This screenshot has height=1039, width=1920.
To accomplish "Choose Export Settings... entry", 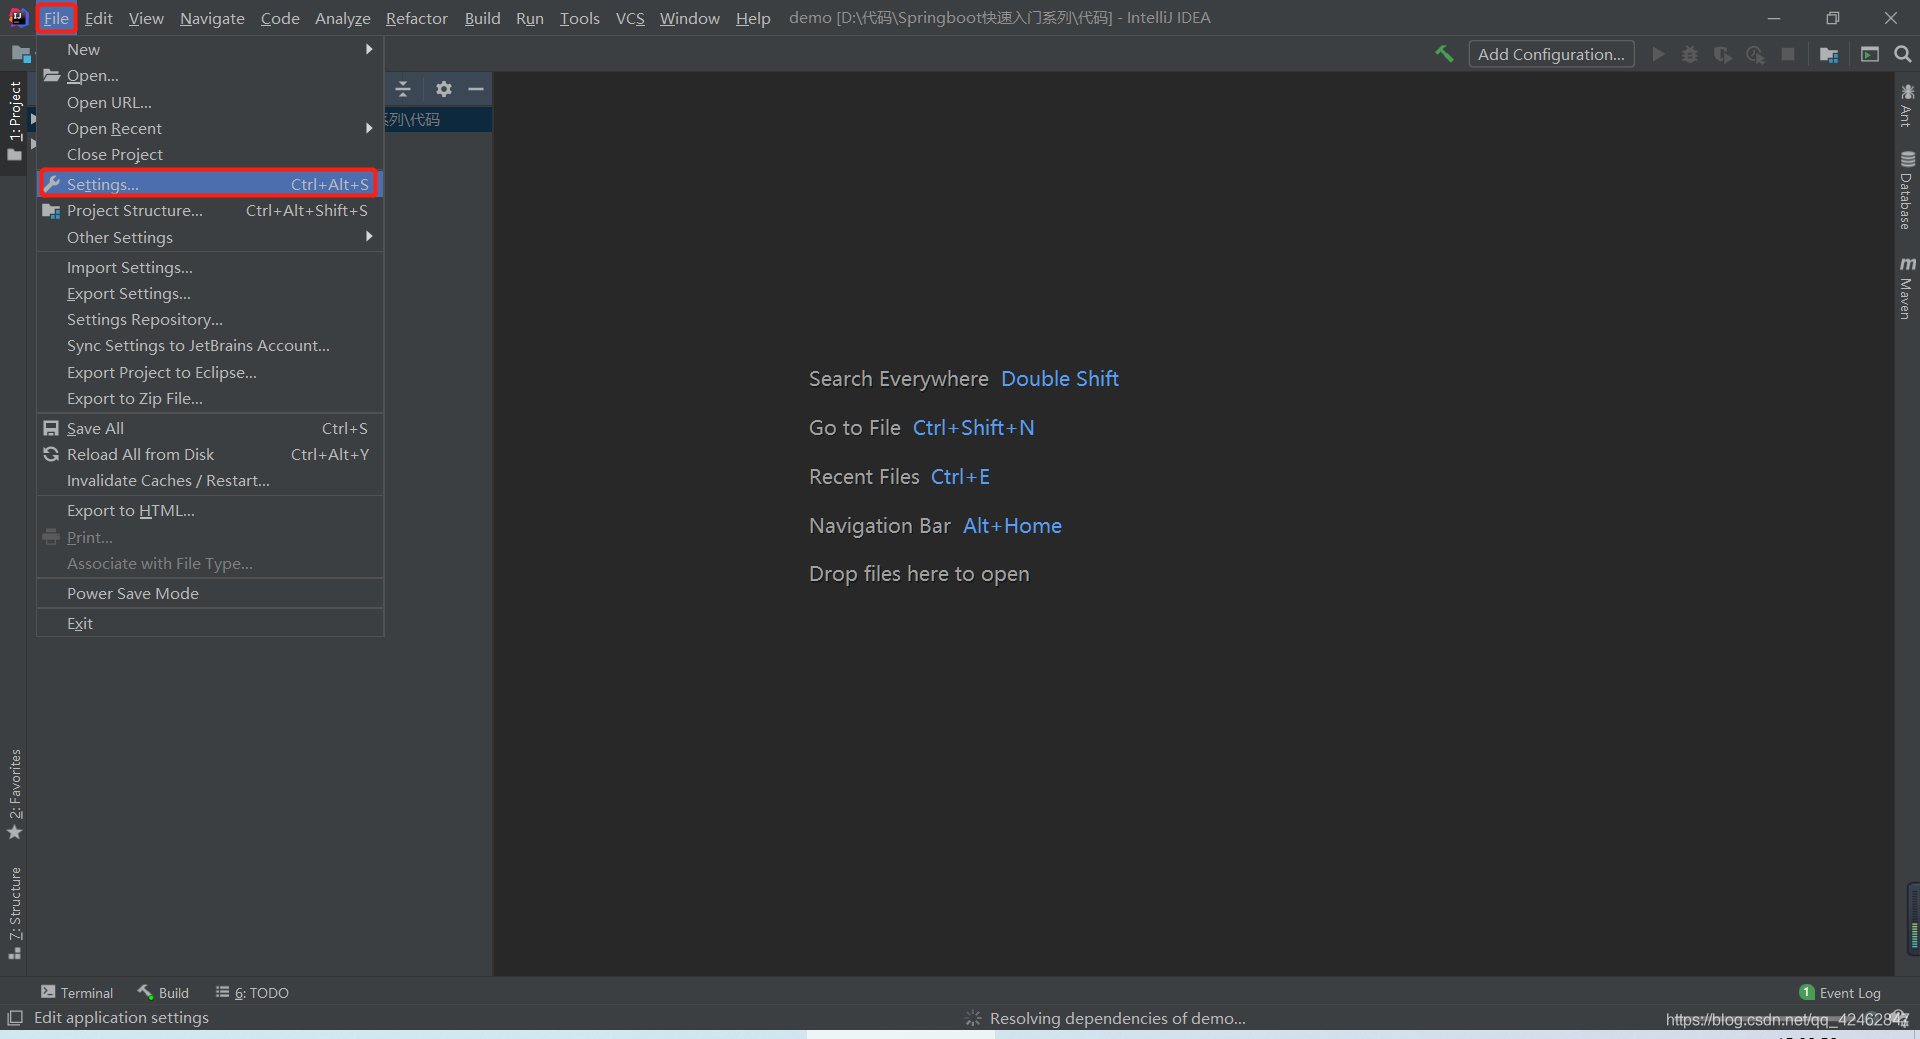I will coord(210,293).
